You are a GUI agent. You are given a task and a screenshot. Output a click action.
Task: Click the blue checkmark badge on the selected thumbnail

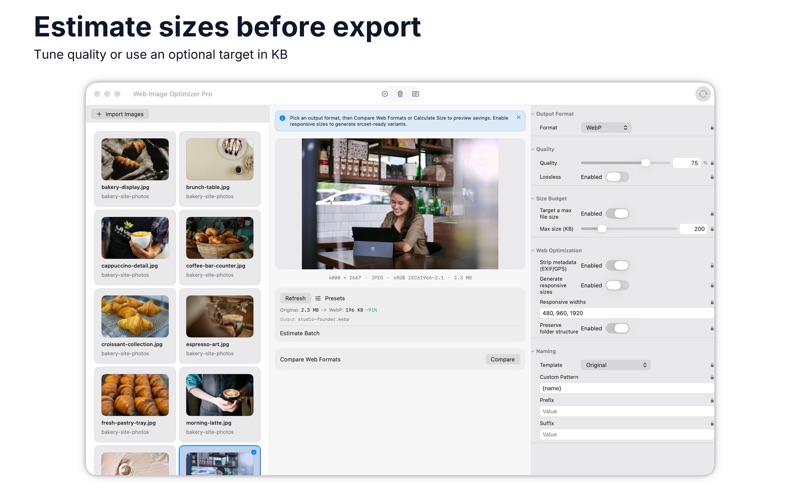(254, 453)
